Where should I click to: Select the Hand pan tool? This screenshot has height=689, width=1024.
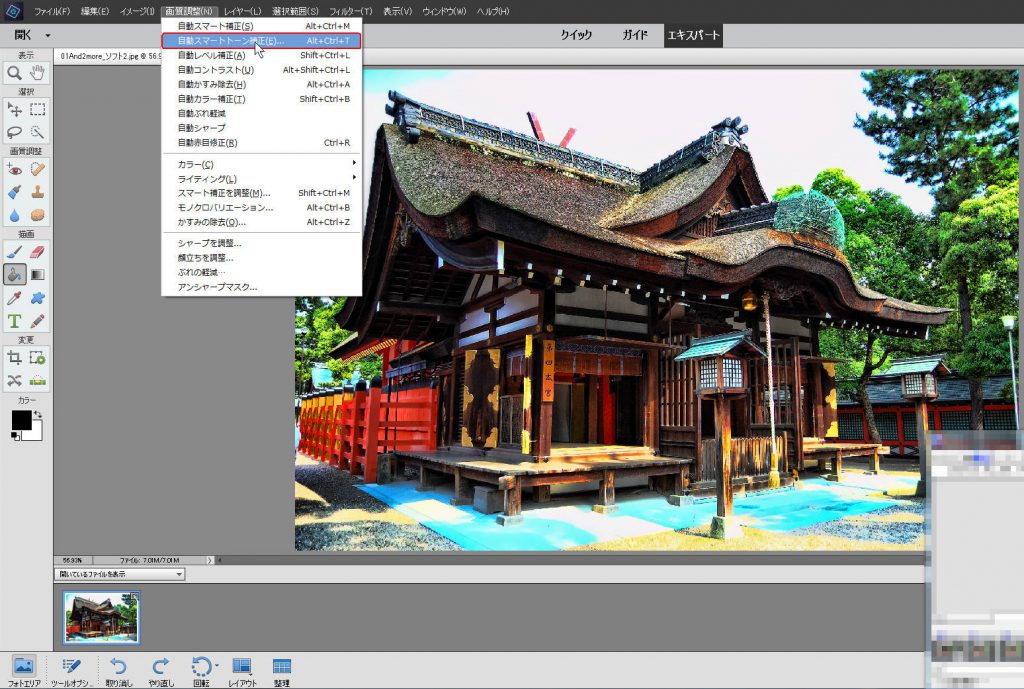pos(37,72)
